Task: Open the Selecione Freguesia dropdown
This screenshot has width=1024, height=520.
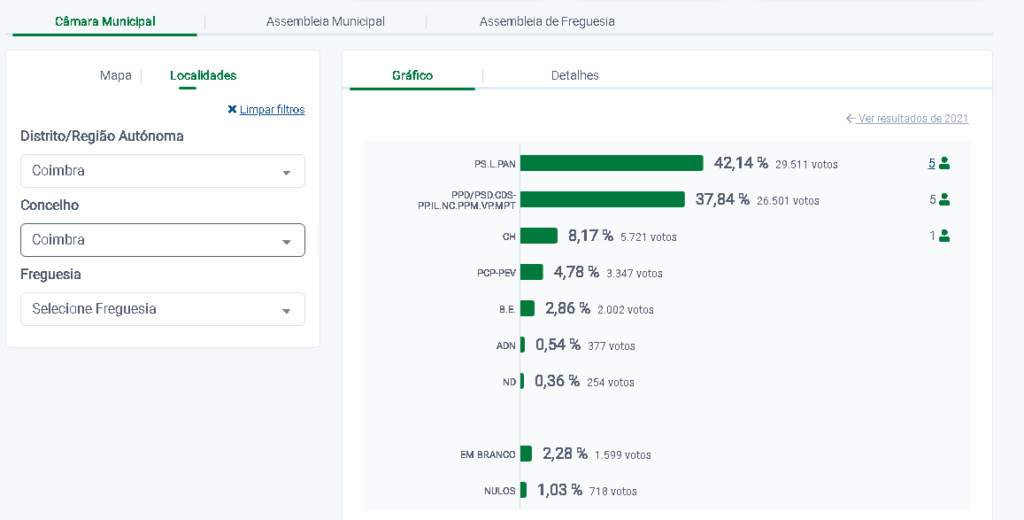Action: tap(162, 309)
